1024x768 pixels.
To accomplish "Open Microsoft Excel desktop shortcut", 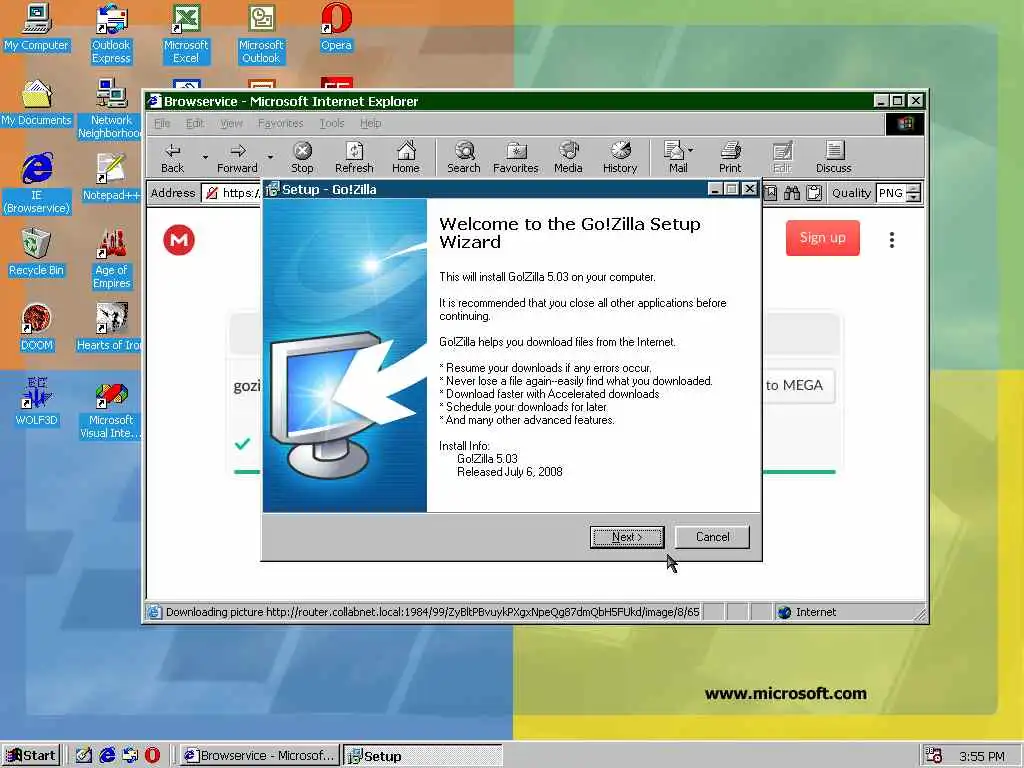I will point(186,34).
